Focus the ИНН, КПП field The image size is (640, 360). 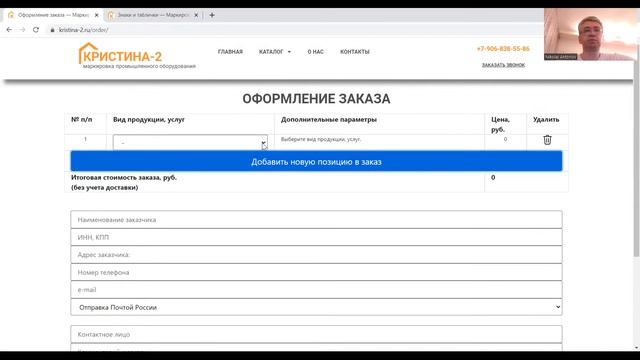316,237
